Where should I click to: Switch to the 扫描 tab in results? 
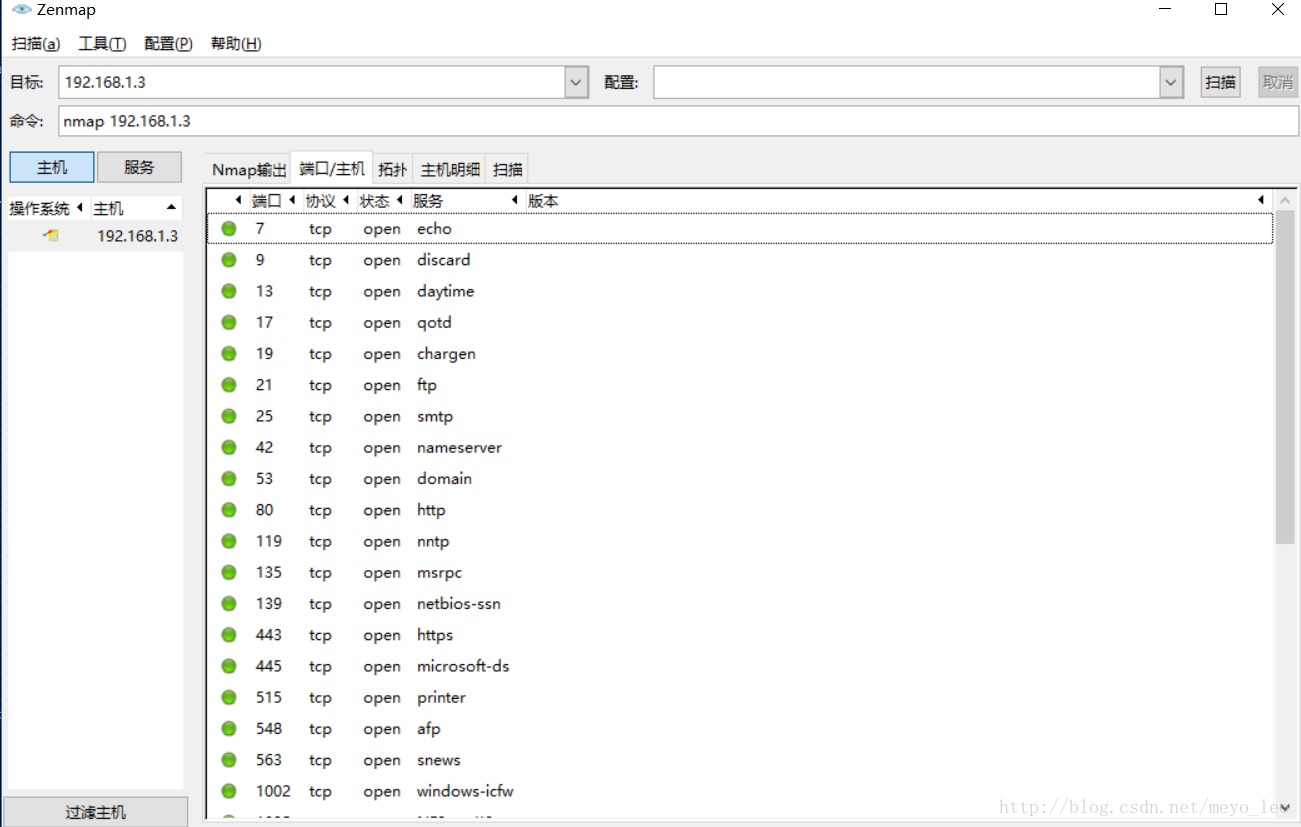[508, 170]
